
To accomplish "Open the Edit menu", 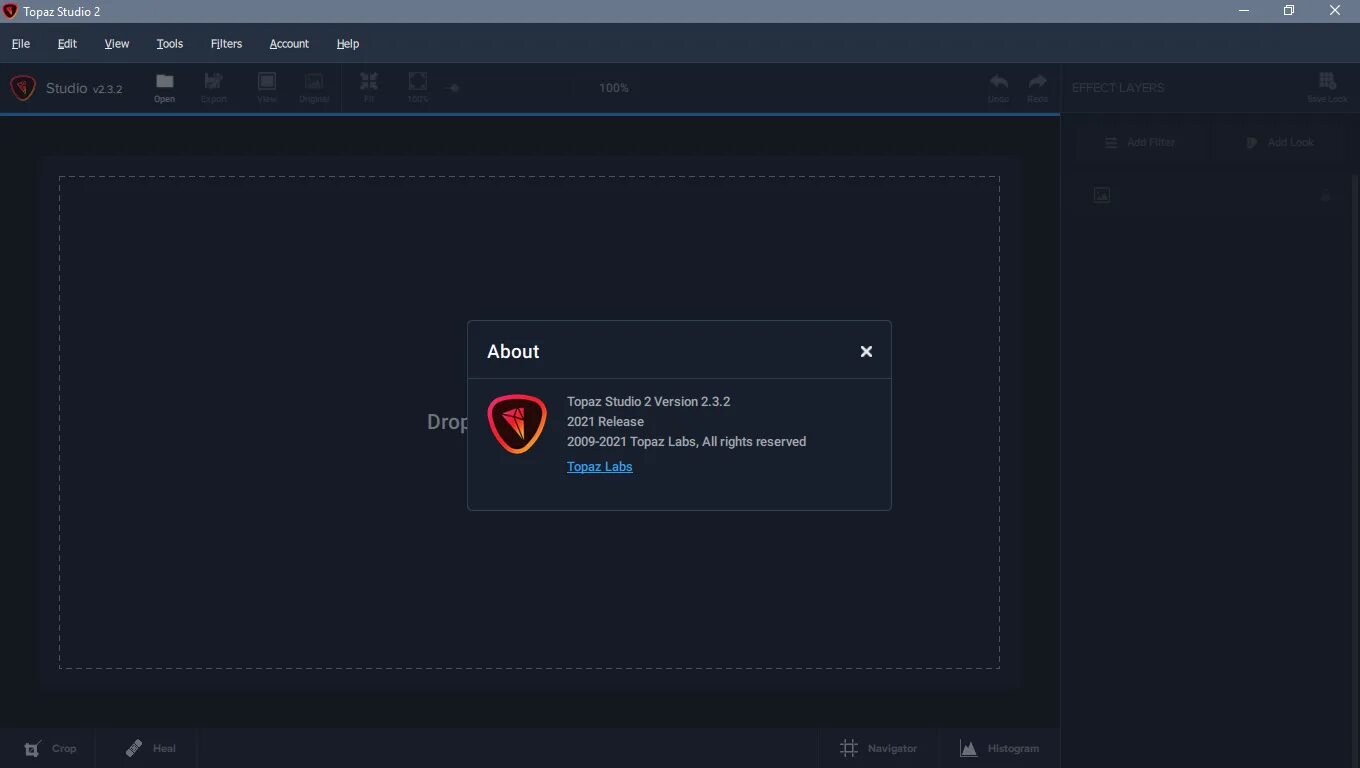I will [x=67, y=44].
